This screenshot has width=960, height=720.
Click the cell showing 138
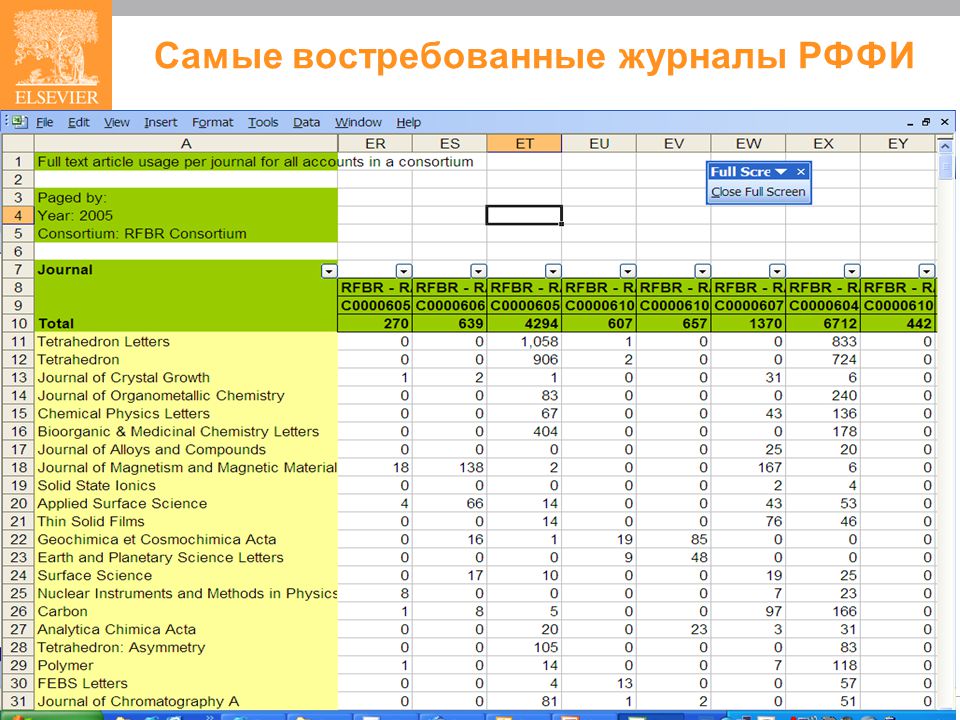450,468
